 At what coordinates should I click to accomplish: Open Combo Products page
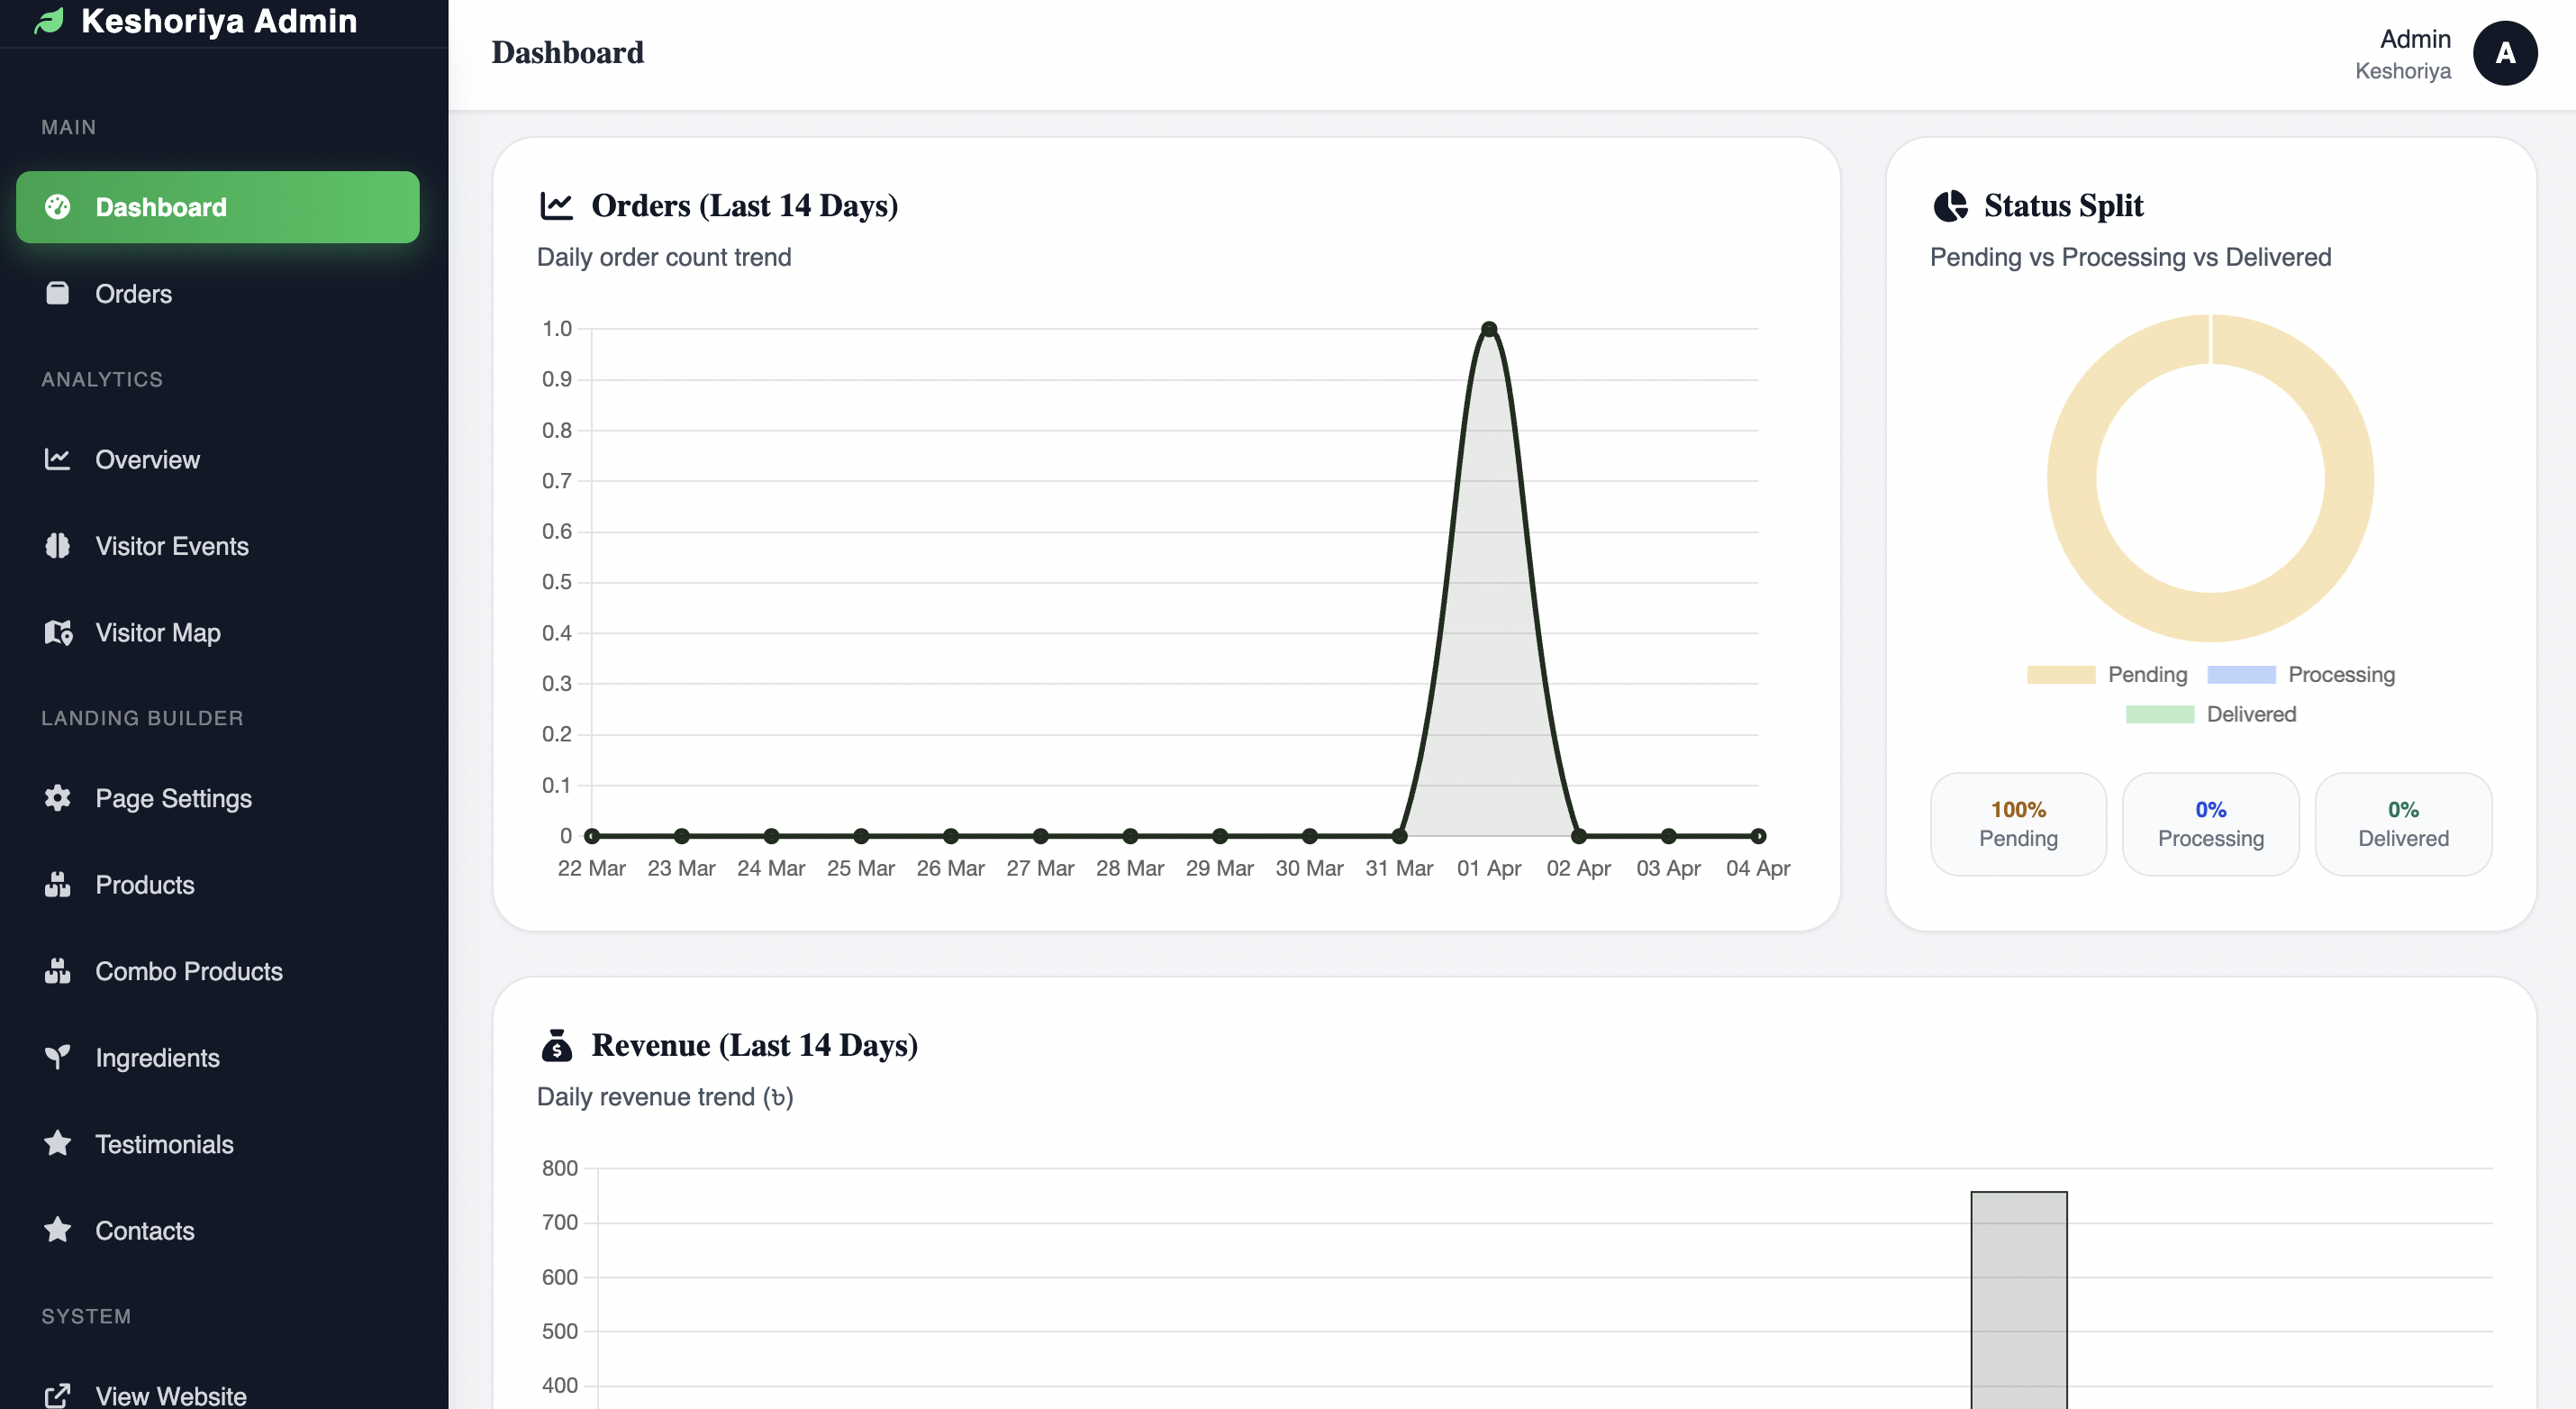189,971
